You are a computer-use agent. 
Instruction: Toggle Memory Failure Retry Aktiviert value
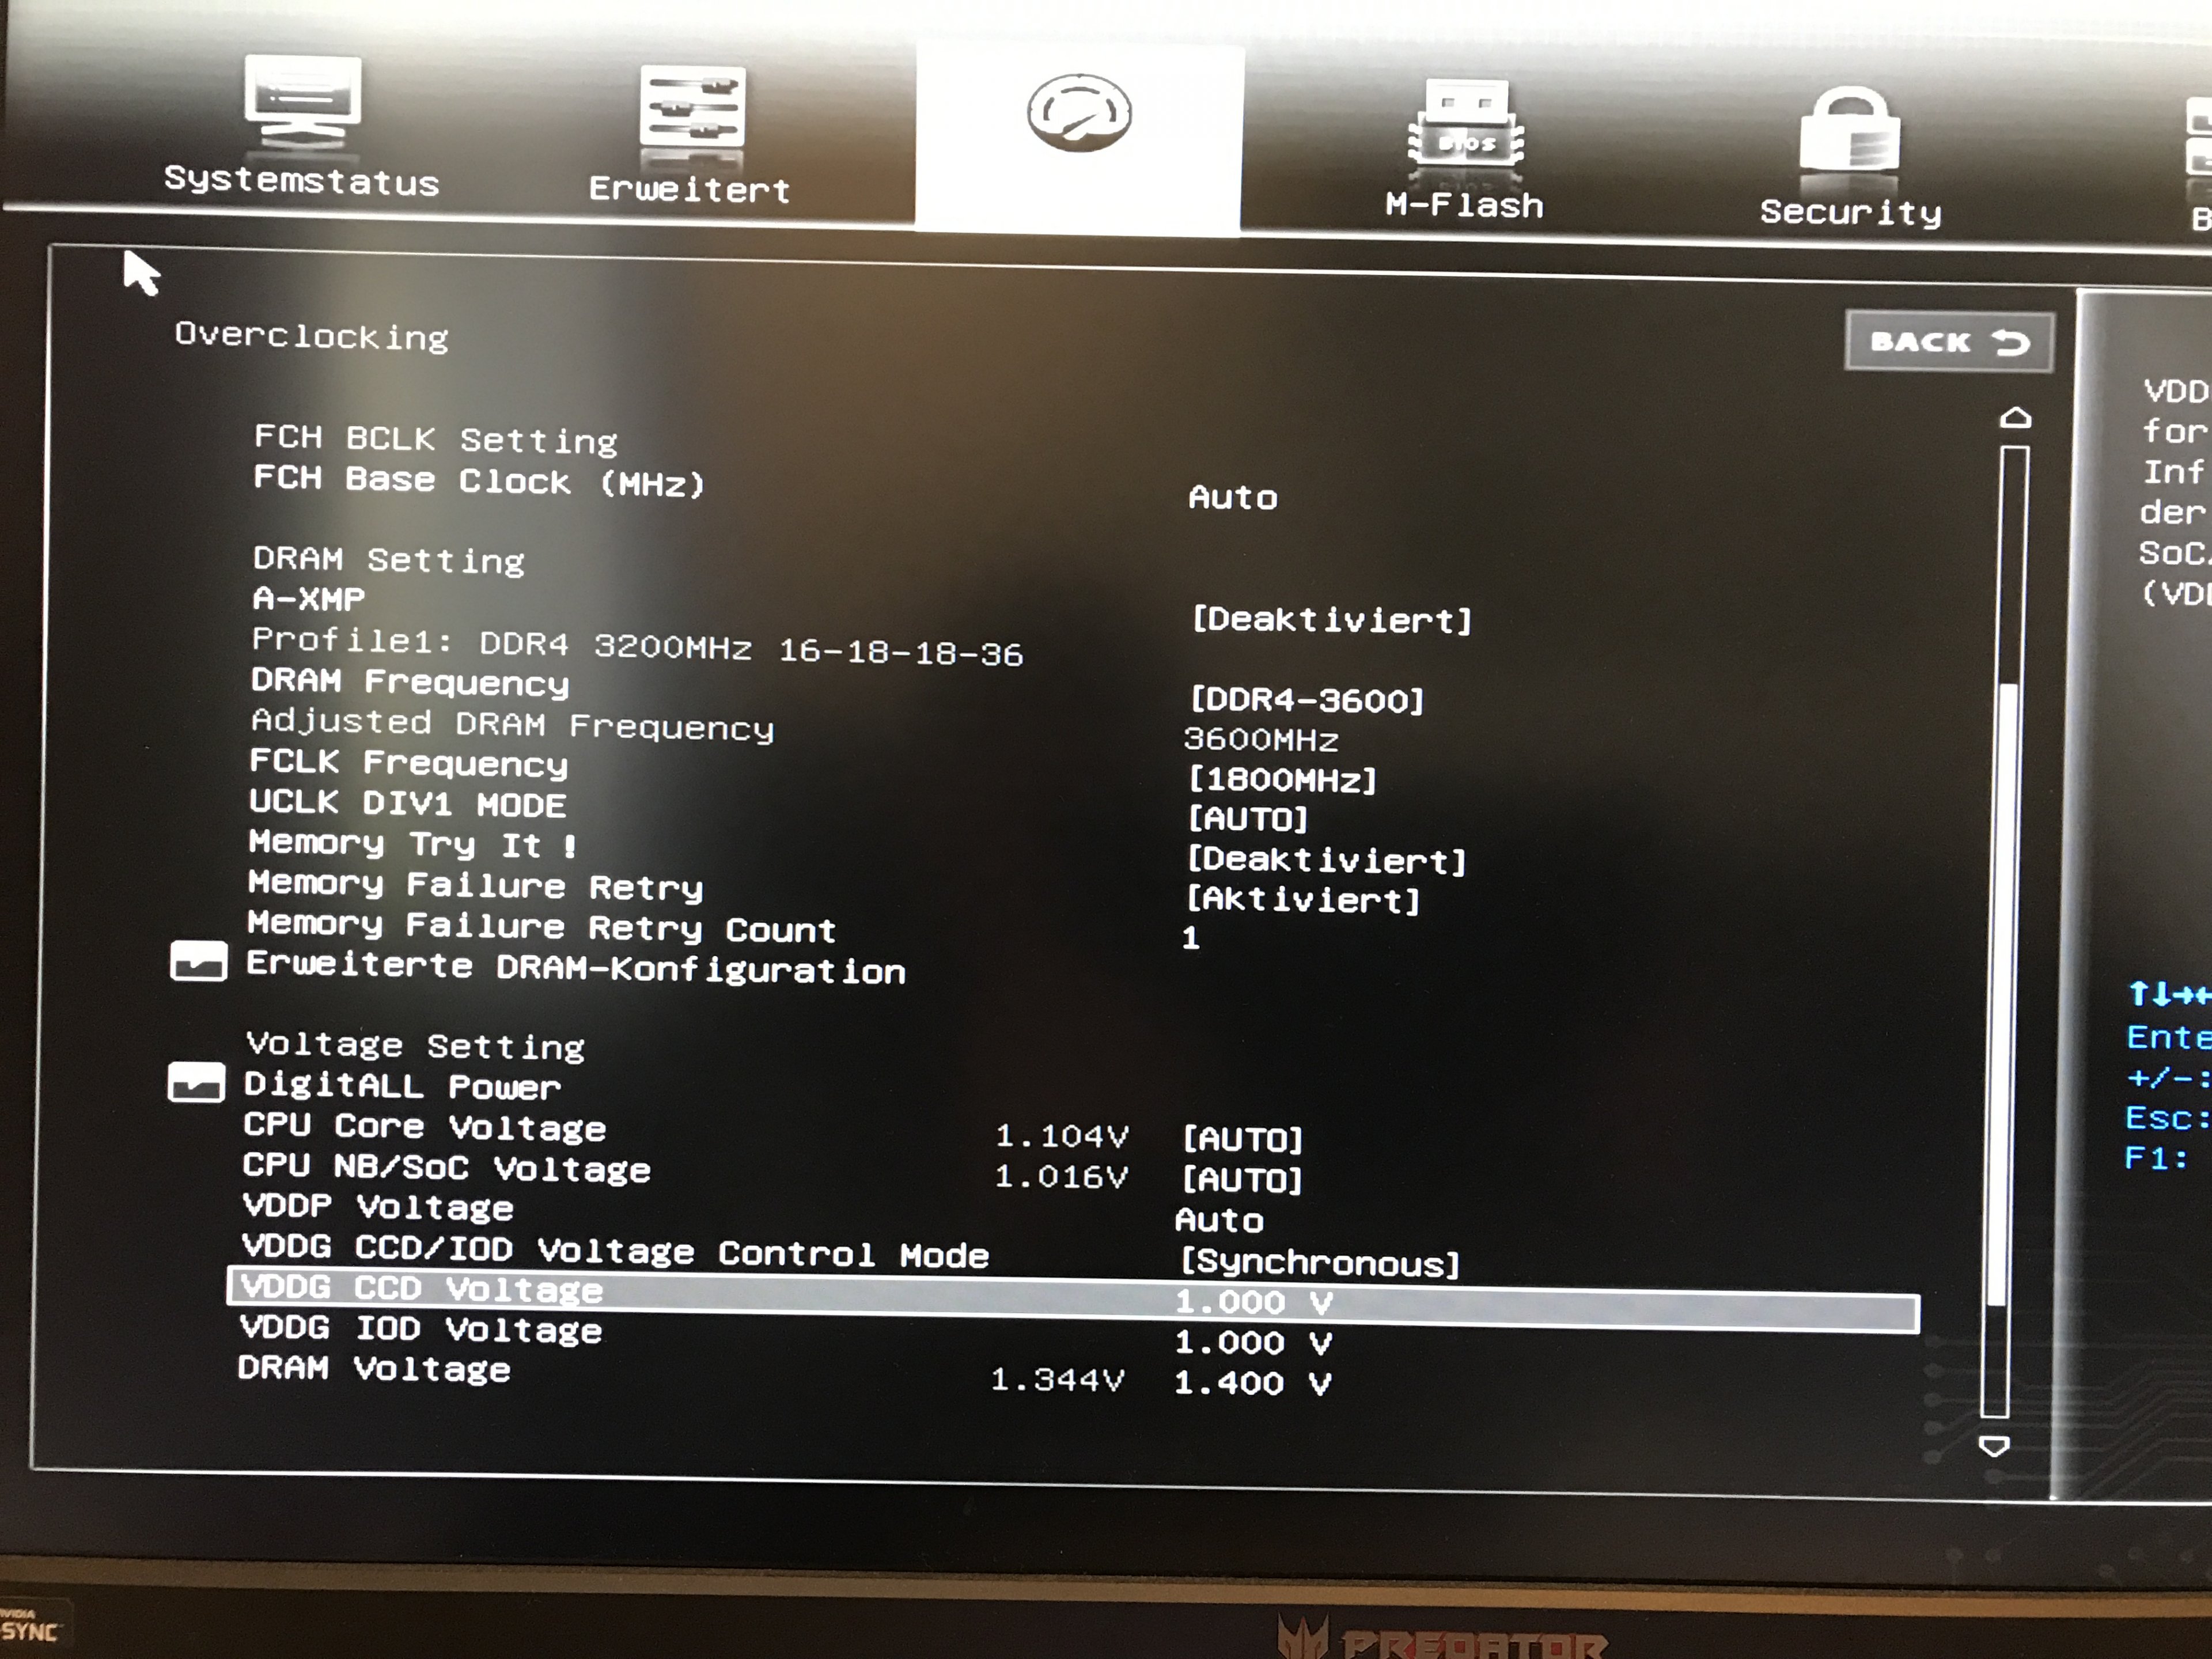[x=1302, y=900]
